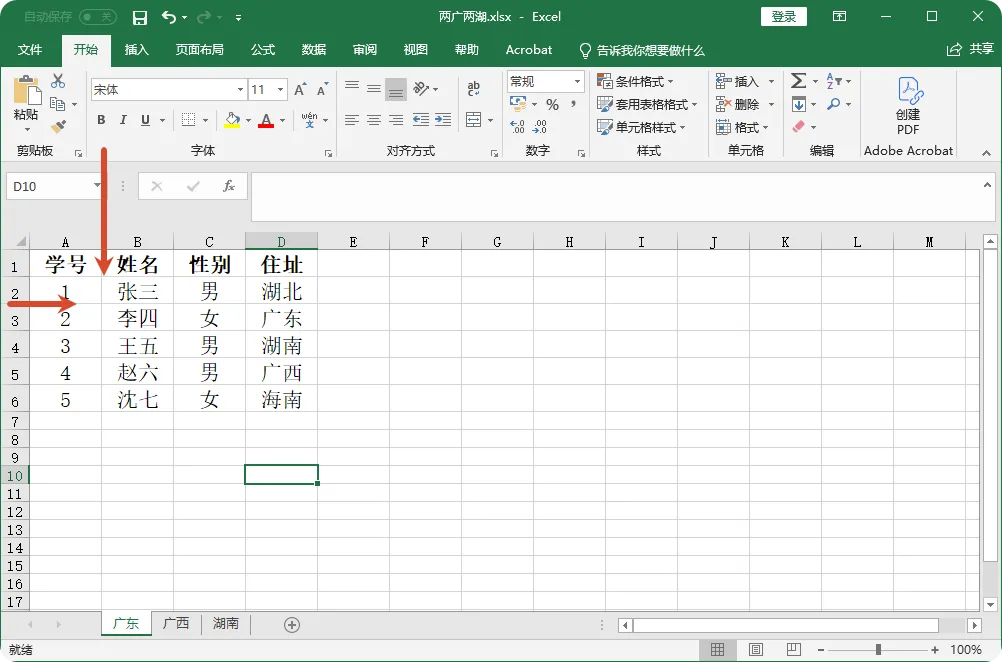
Task: Click the text orientation icon
Action: click(421, 89)
